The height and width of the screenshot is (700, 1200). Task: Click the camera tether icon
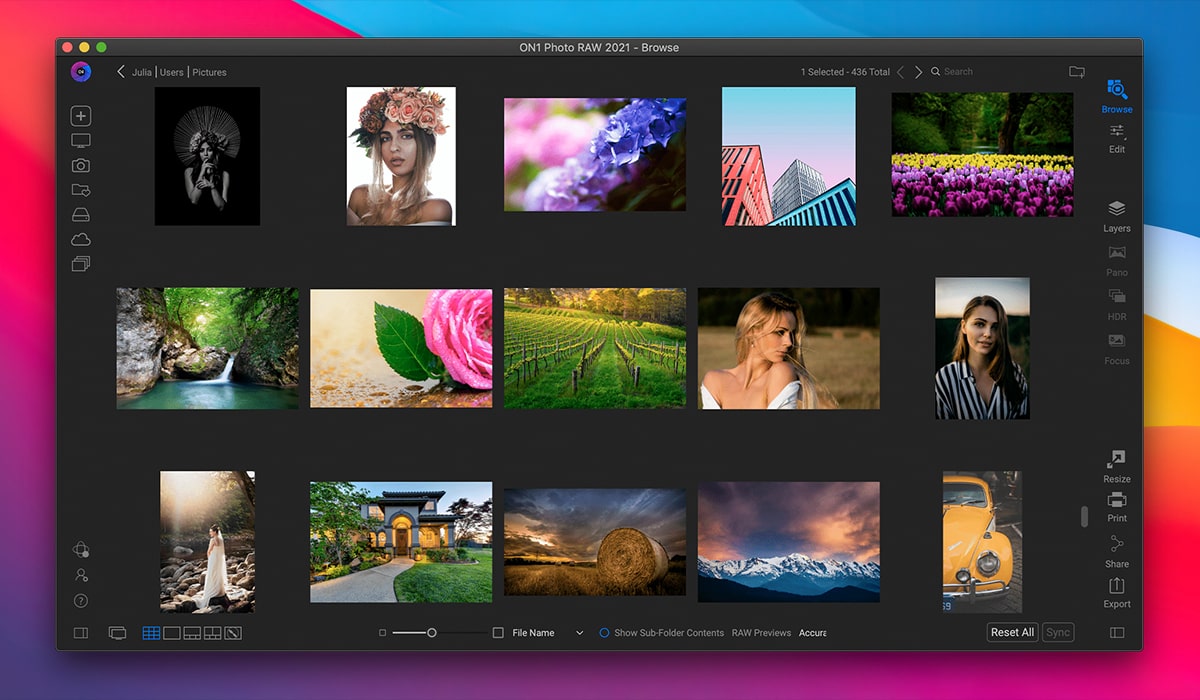pos(81,166)
